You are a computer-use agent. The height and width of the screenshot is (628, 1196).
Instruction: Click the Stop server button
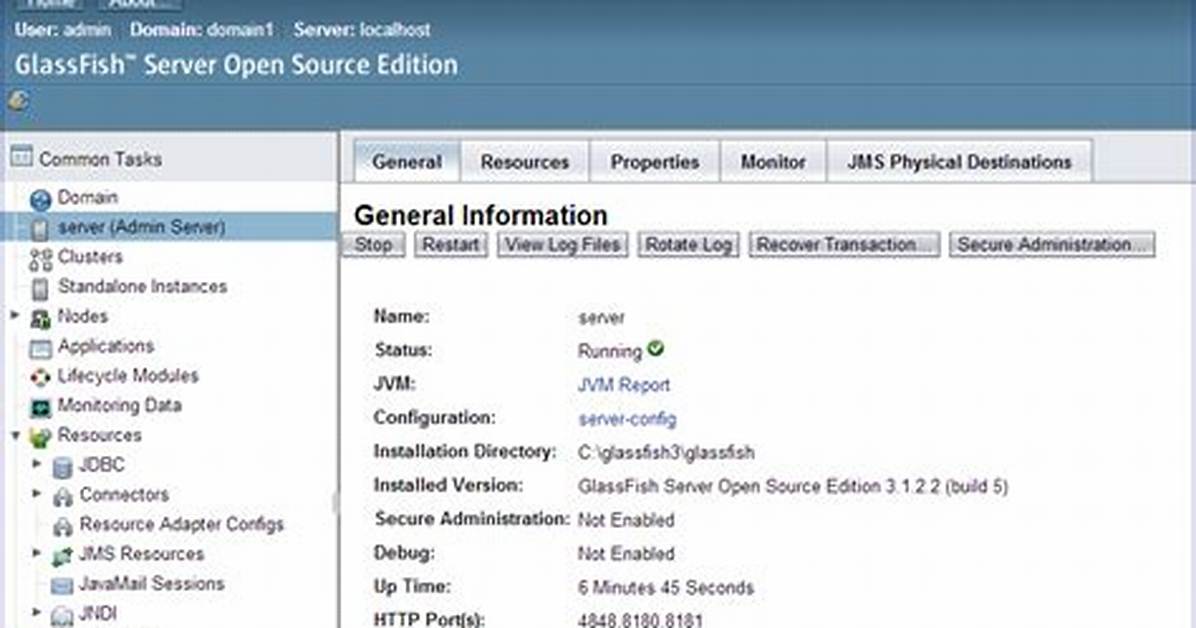tap(374, 245)
